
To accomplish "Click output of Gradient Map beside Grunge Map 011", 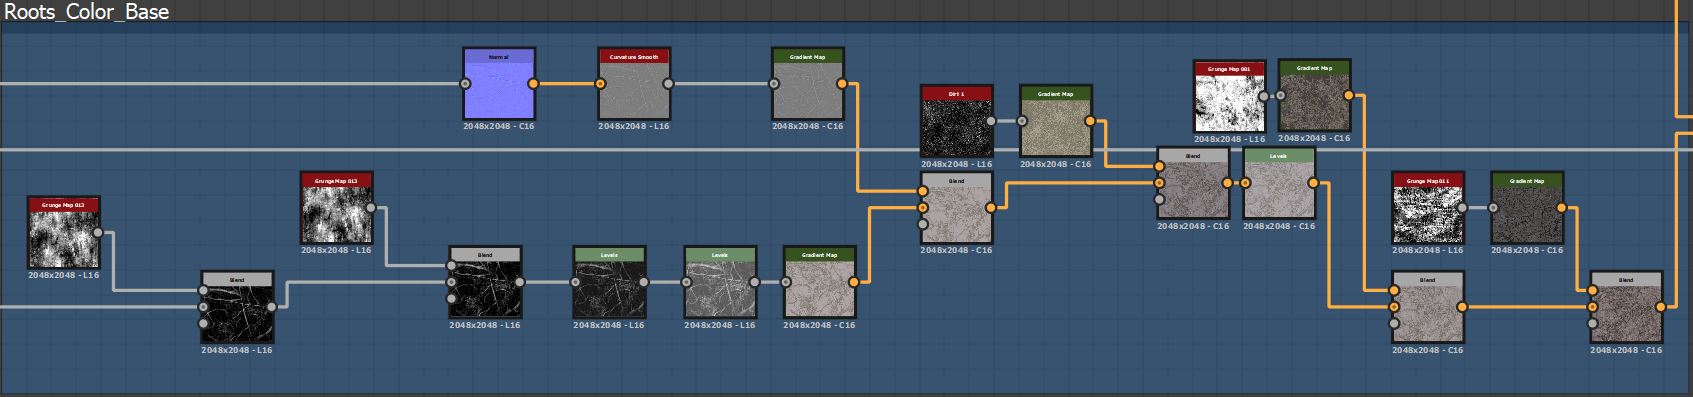I will (1562, 208).
